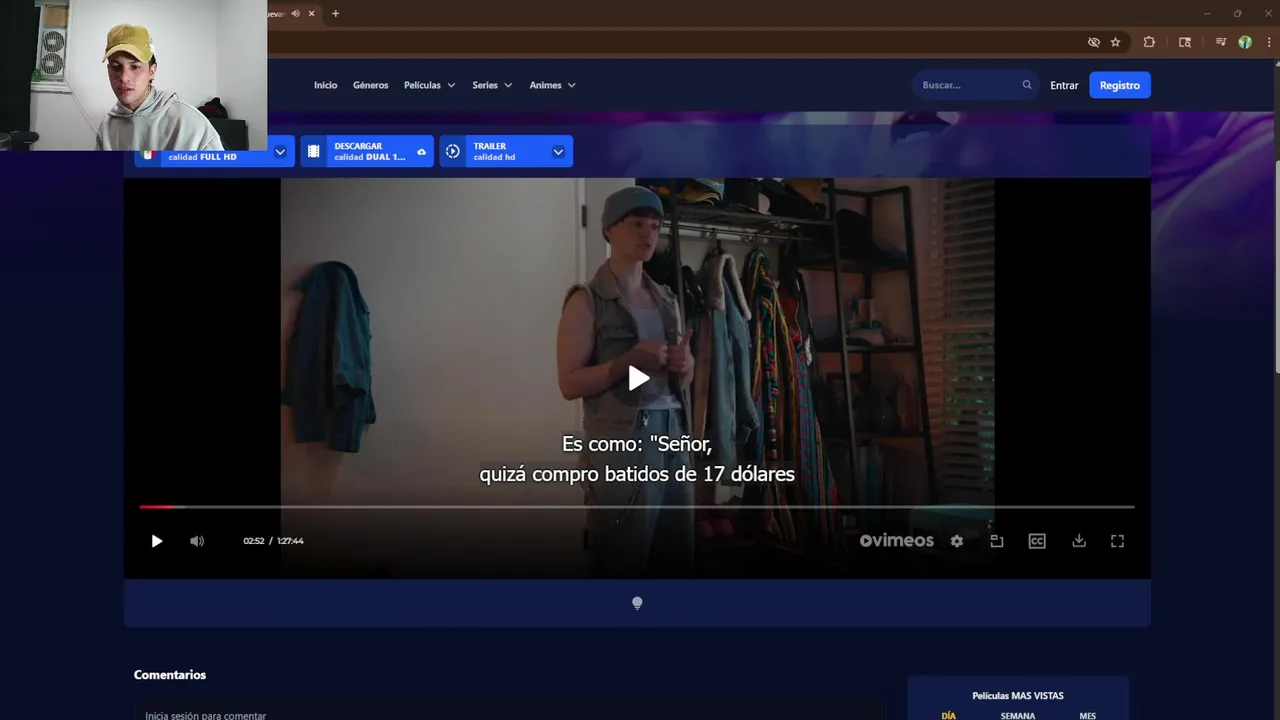1280x720 pixels.
Task: Click the 02:52 / 1:27:44 time display
Action: click(273, 541)
